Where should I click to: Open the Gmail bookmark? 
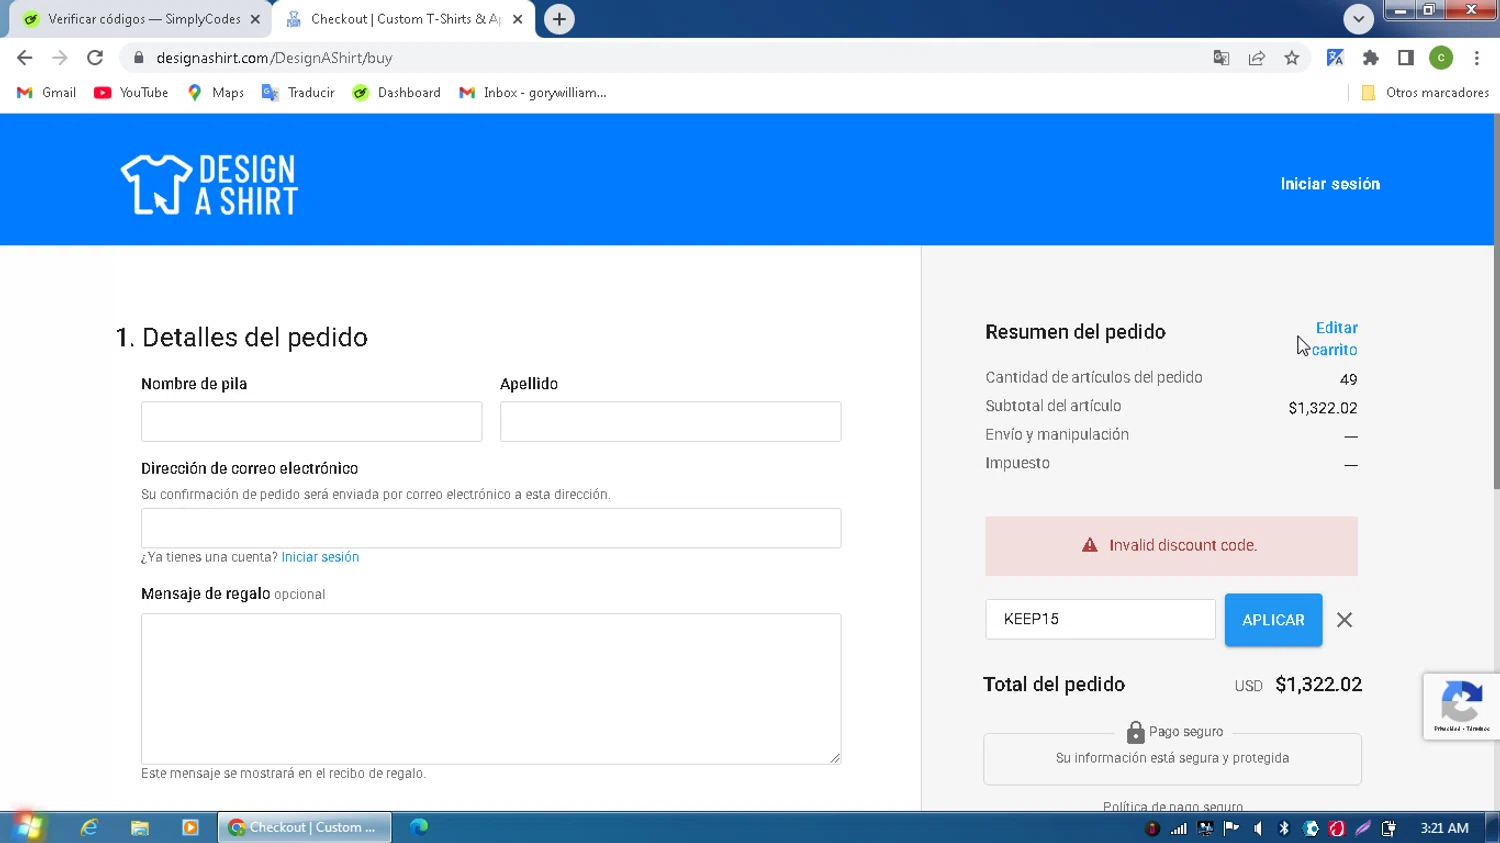point(46,92)
